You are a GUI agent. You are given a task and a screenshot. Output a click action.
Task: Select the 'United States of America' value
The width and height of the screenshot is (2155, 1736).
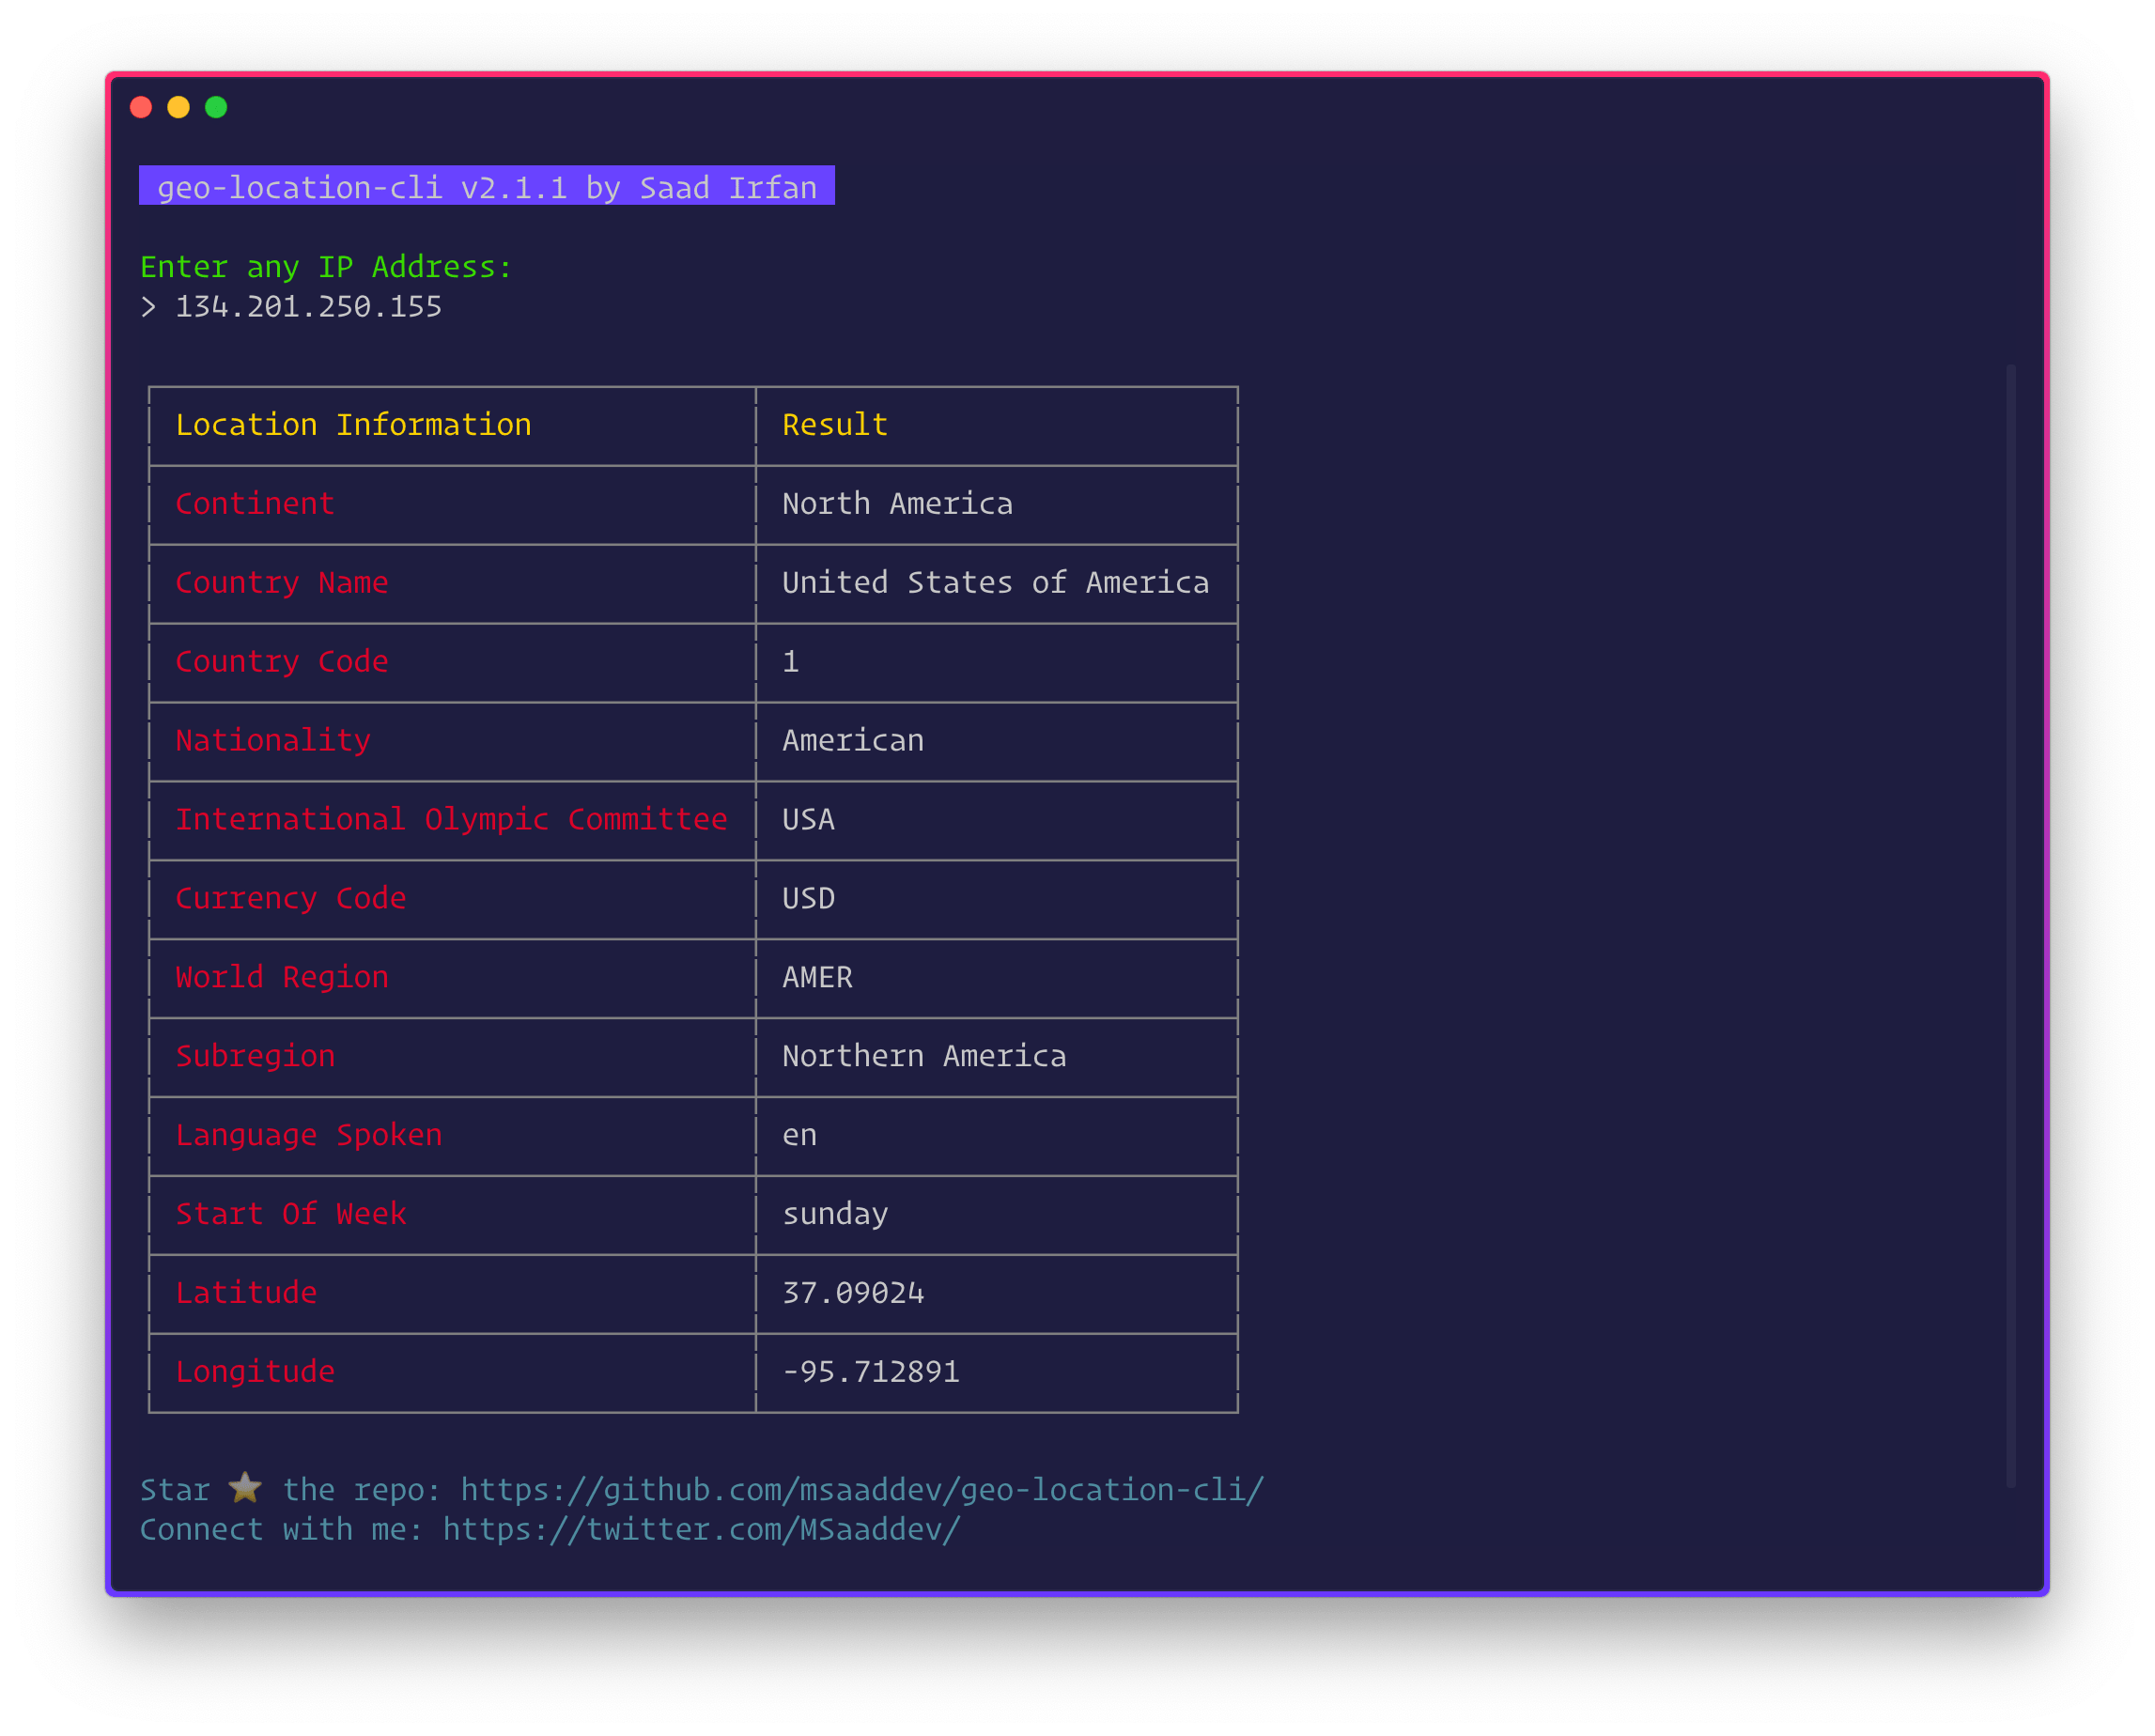(x=995, y=583)
